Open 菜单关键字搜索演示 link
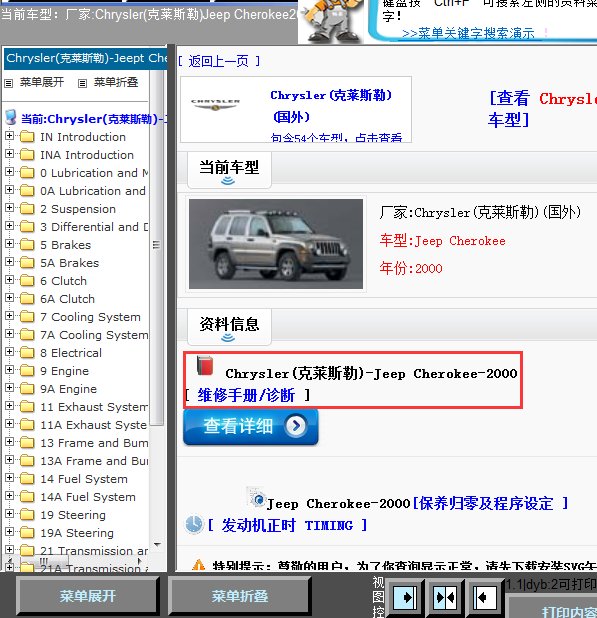Viewport: 597px width, 618px height. (468, 34)
